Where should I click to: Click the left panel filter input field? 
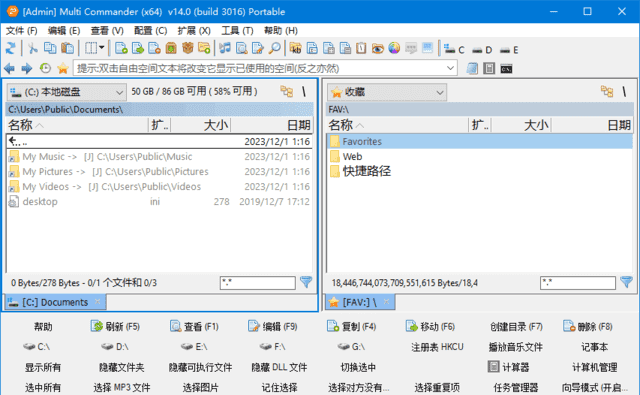(258, 283)
